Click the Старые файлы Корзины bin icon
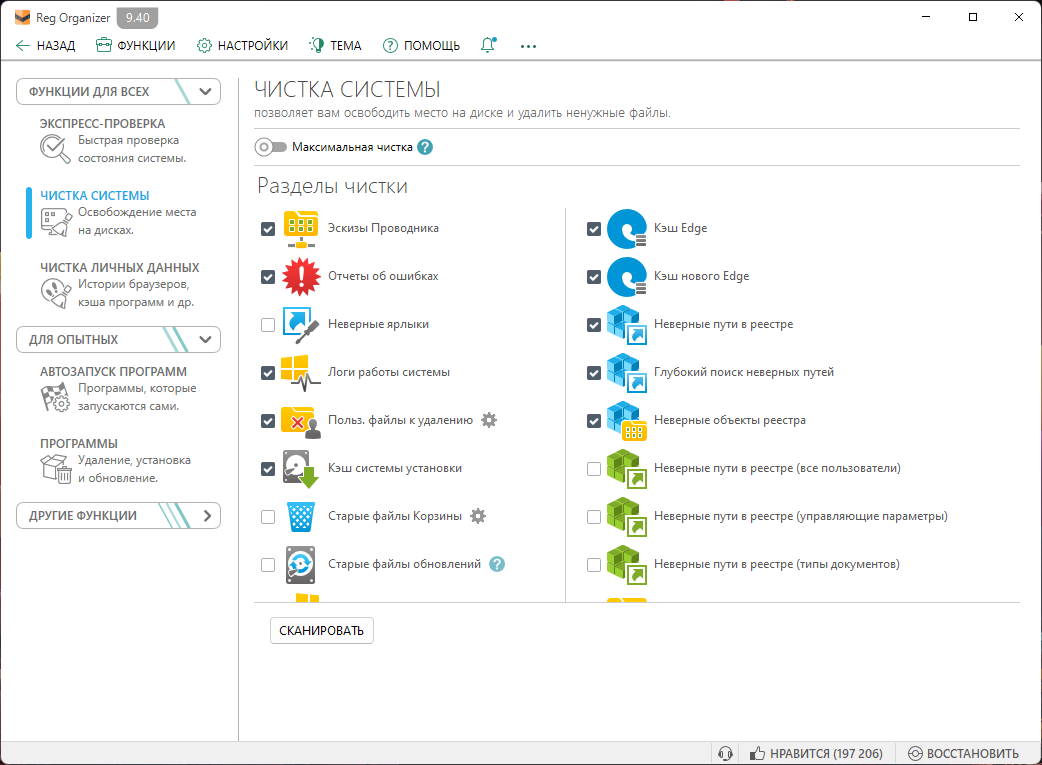This screenshot has width=1042, height=765. (300, 516)
